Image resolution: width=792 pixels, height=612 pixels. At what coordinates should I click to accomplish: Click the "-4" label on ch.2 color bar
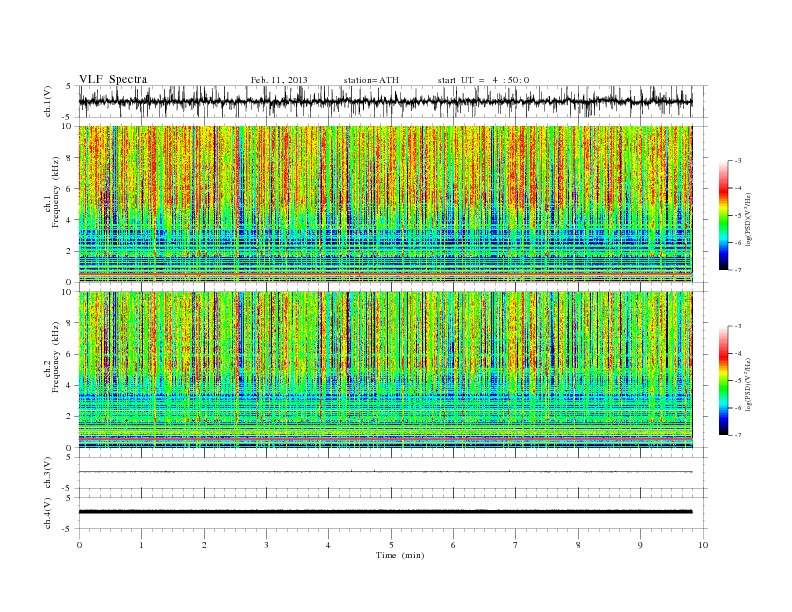click(738, 353)
